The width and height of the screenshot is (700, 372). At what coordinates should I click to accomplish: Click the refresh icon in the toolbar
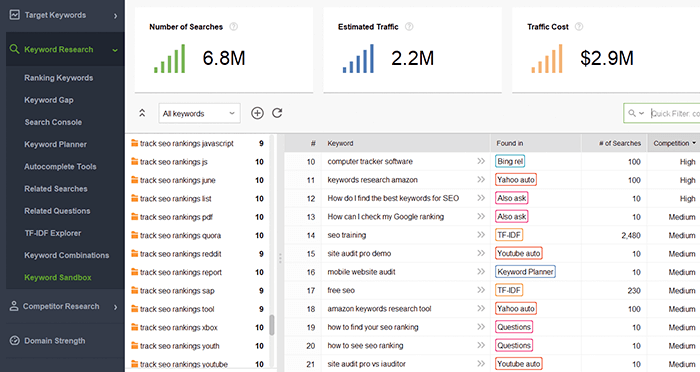tap(277, 113)
